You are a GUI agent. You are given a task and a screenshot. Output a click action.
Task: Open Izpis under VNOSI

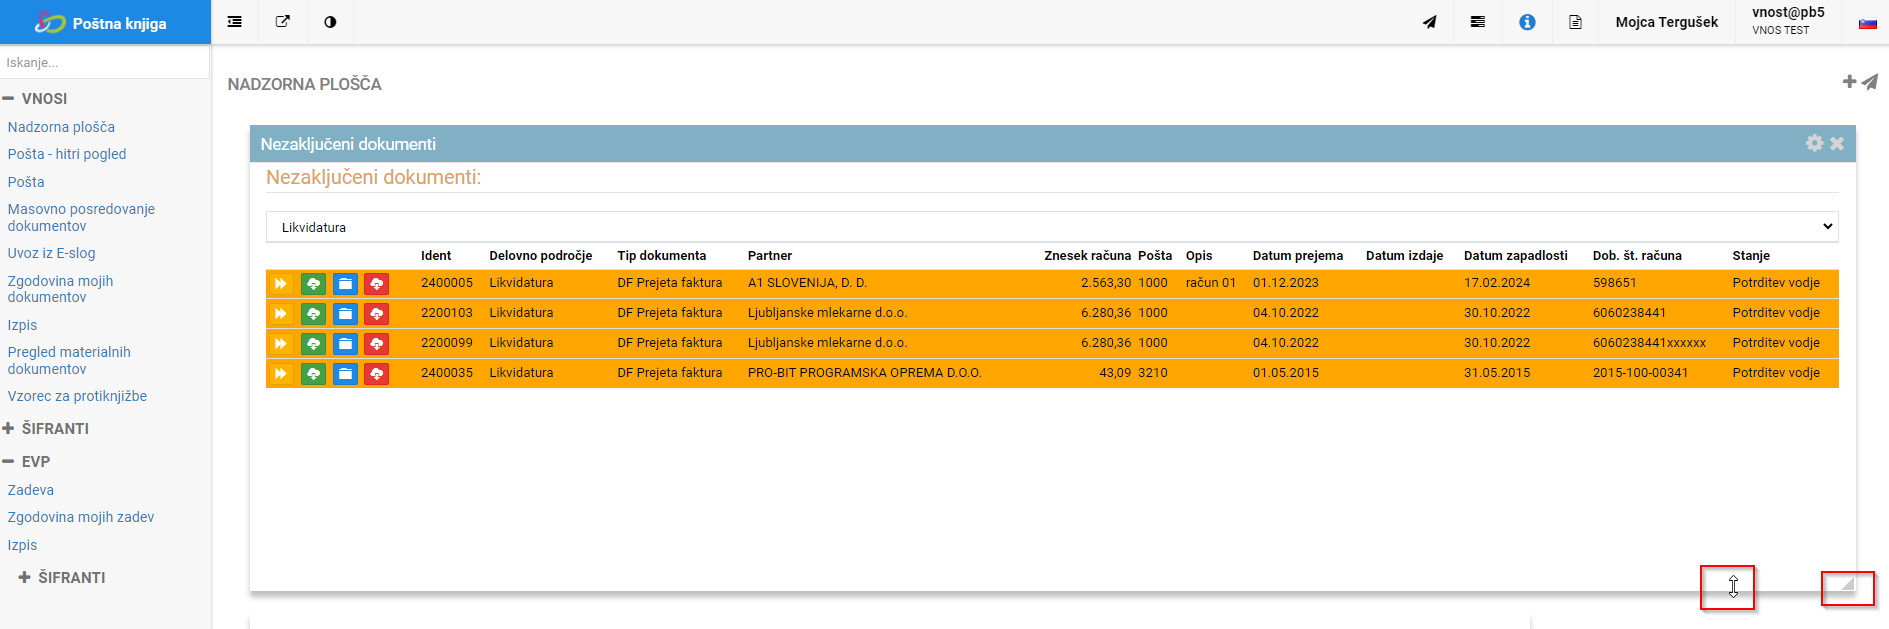pyautogui.click(x=22, y=325)
